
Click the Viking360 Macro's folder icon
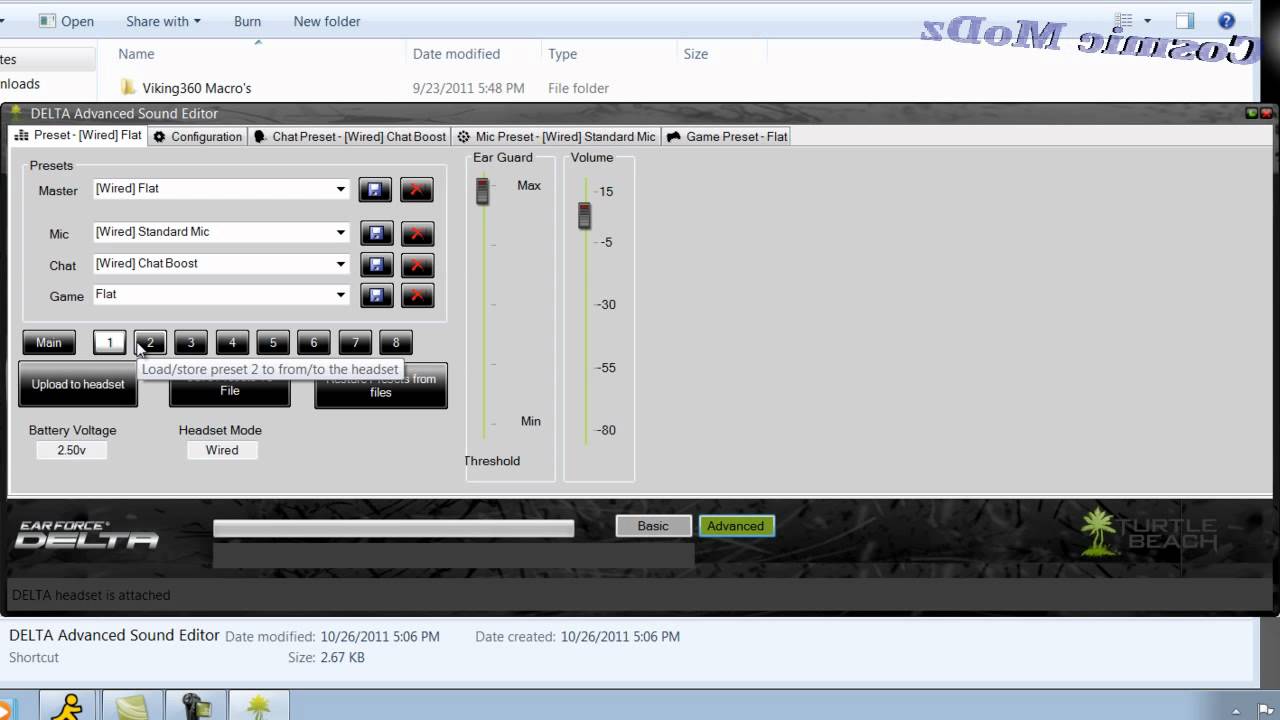click(128, 88)
